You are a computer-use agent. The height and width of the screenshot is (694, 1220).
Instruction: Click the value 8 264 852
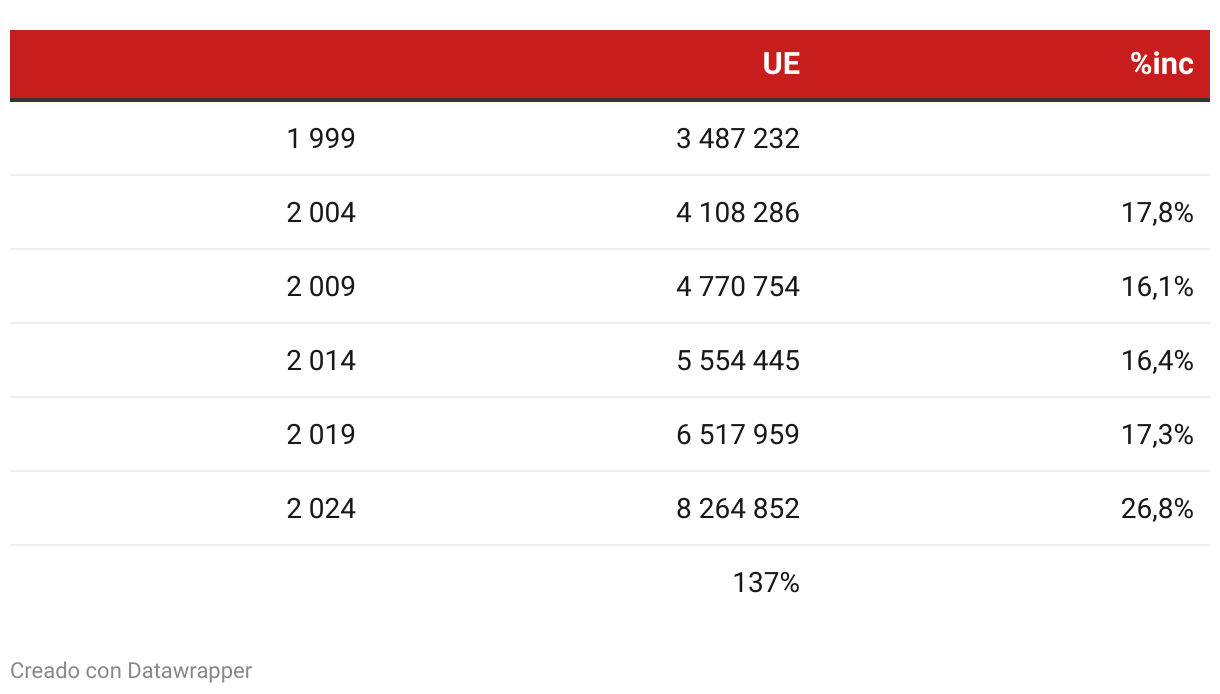(x=737, y=509)
